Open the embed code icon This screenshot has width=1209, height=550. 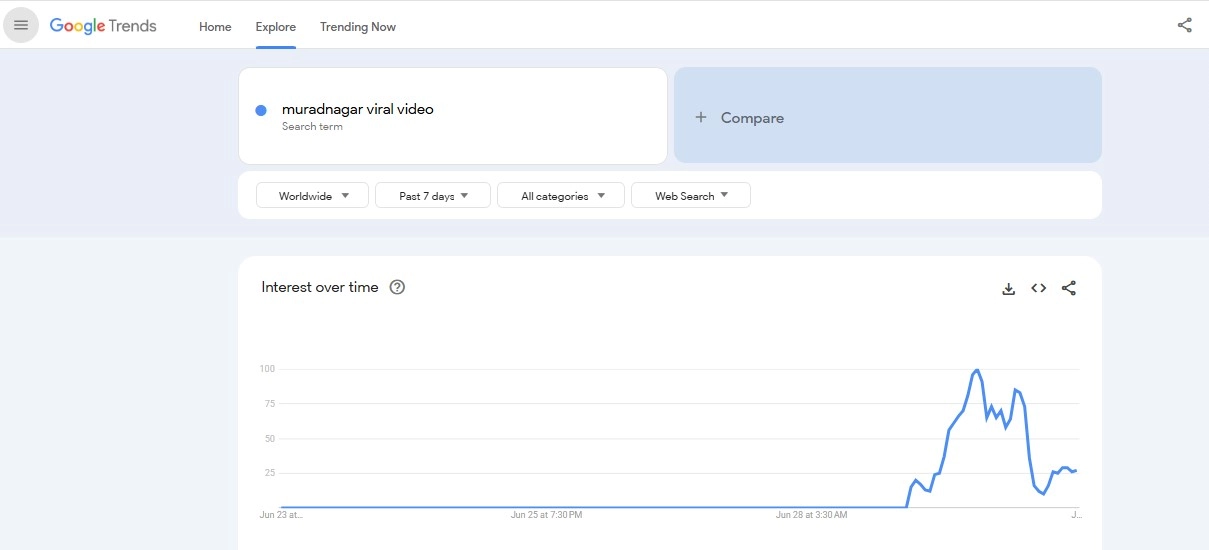[x=1038, y=288]
